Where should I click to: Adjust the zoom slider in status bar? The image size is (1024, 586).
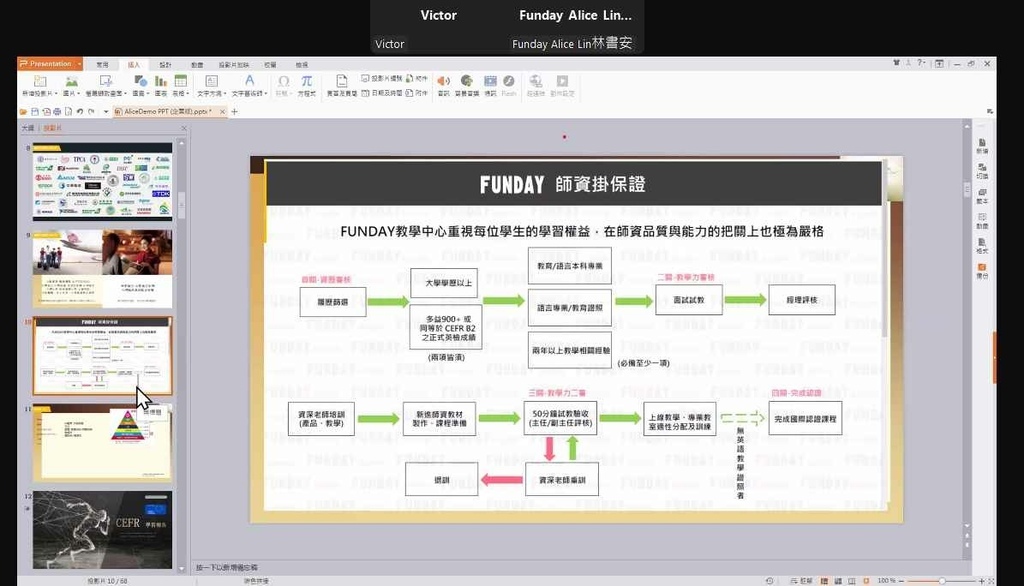click(942, 581)
